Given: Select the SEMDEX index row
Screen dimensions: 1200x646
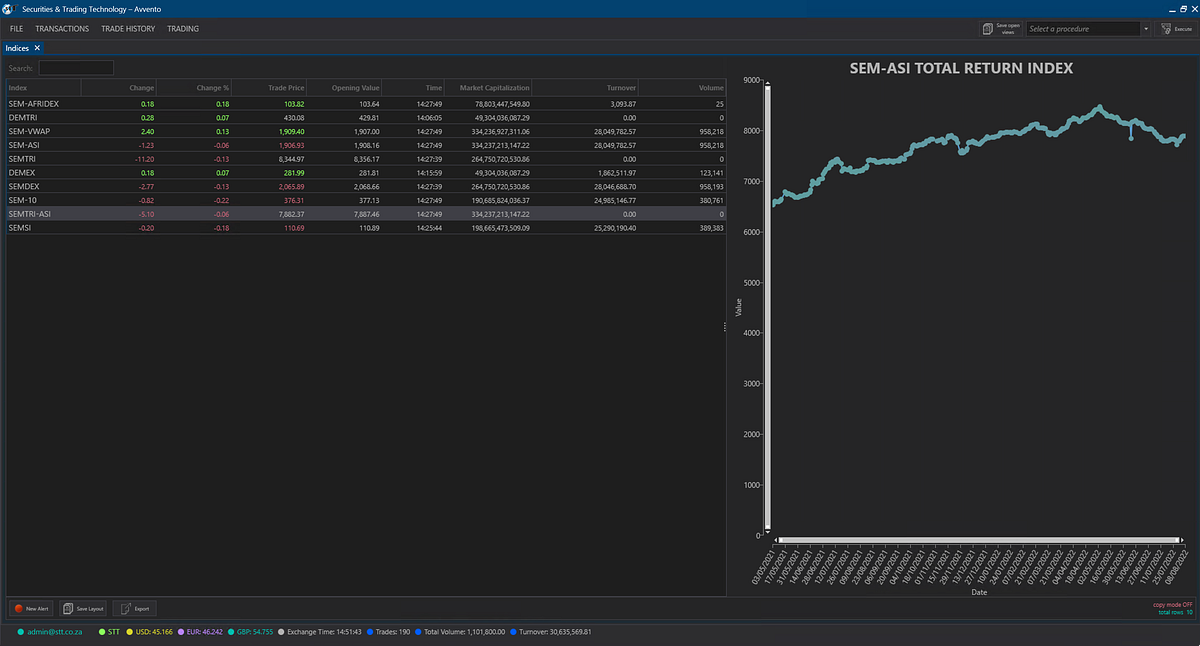Looking at the screenshot, I should click(x=366, y=186).
